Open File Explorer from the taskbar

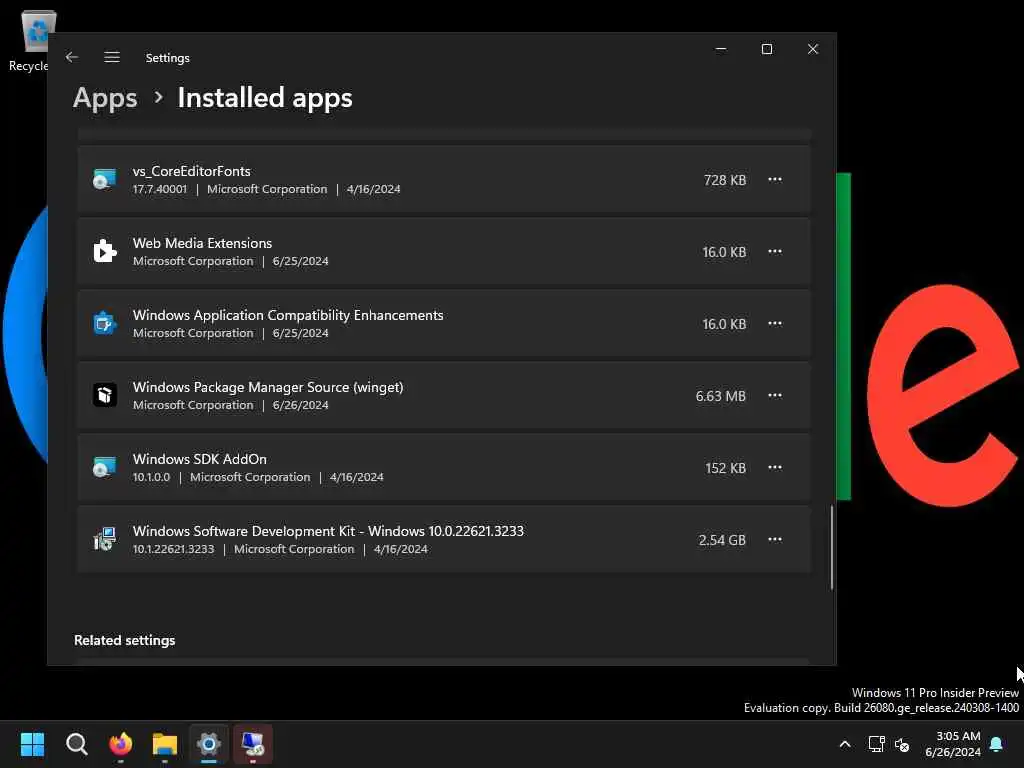point(165,744)
